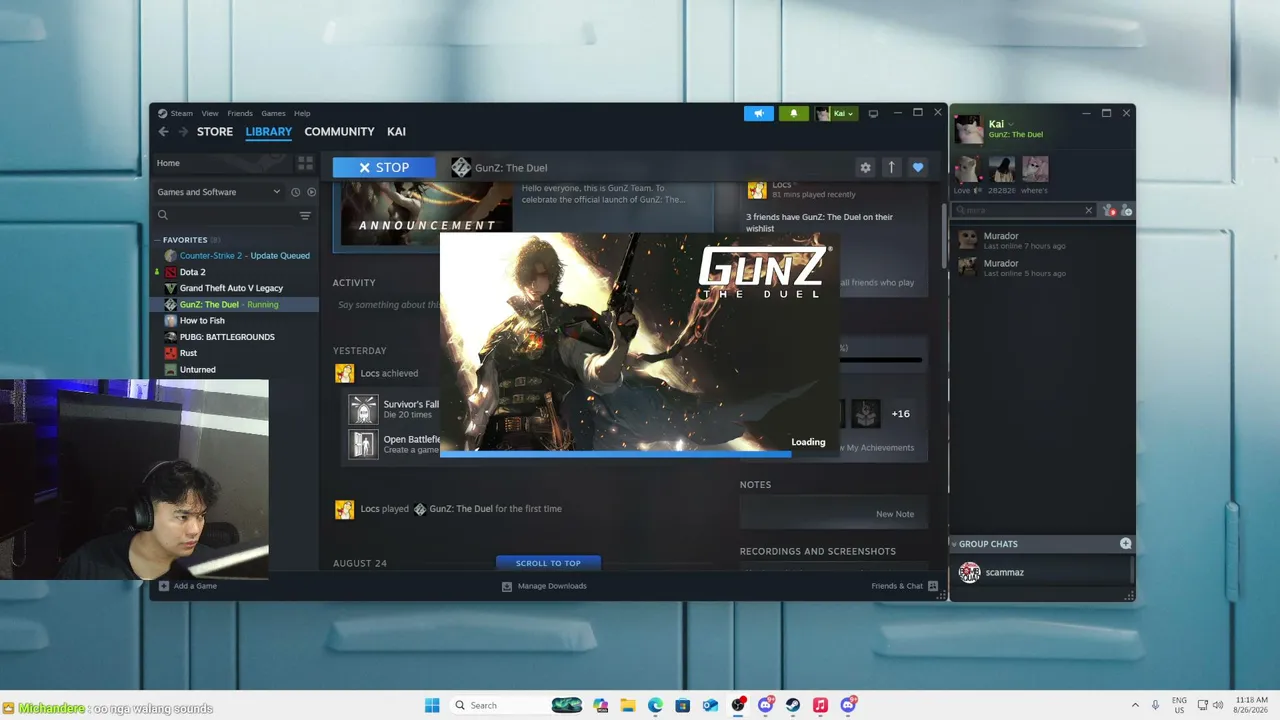Open Outlook from the taskbar
1280x720 pixels.
710,705
